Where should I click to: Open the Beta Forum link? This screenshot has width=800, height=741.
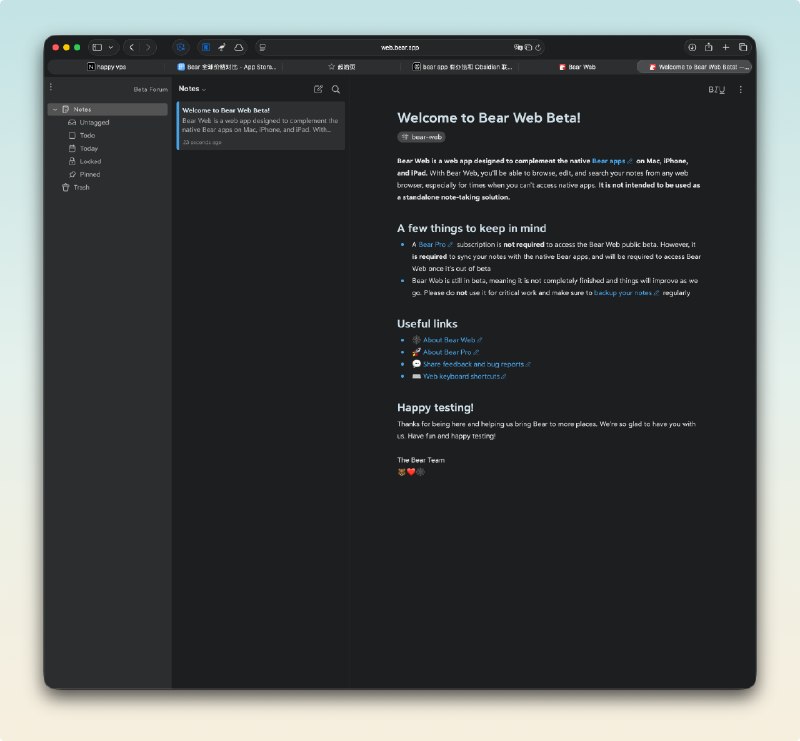(x=151, y=89)
